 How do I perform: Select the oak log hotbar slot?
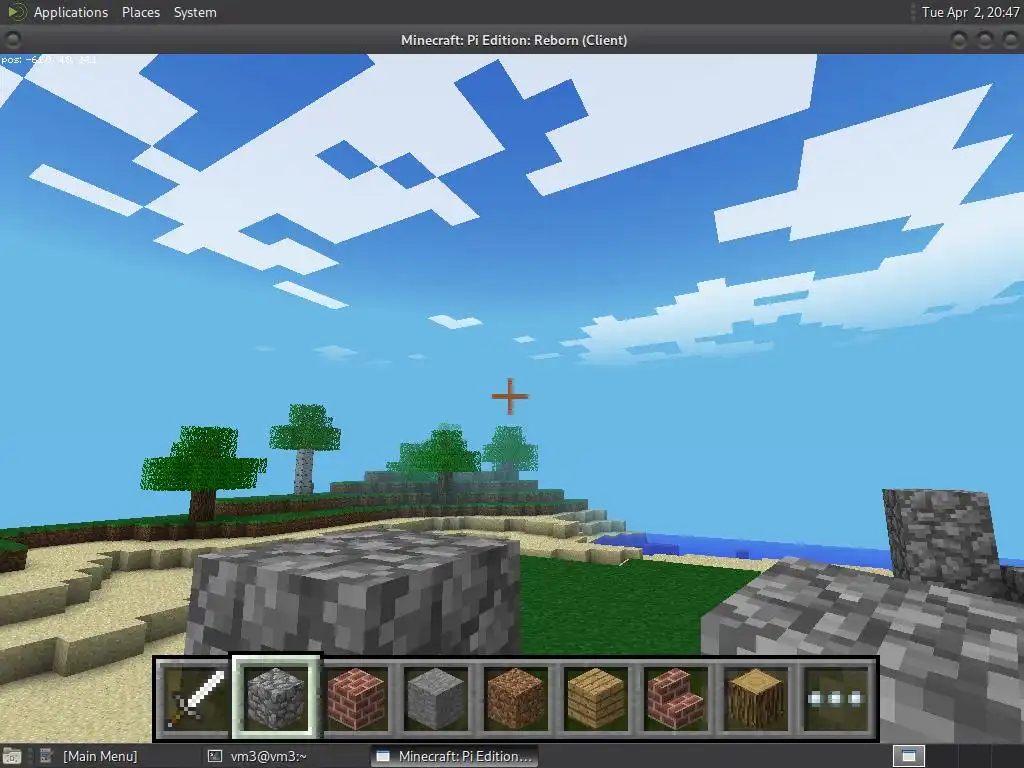pos(756,699)
